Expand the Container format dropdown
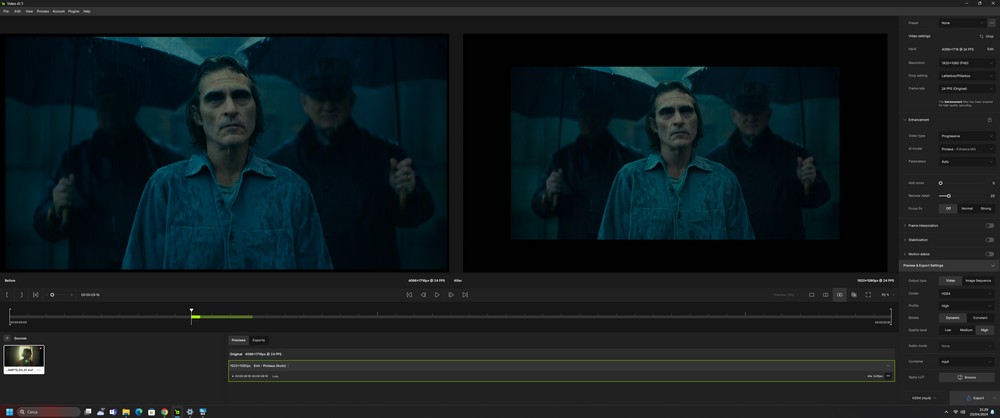 click(966, 361)
